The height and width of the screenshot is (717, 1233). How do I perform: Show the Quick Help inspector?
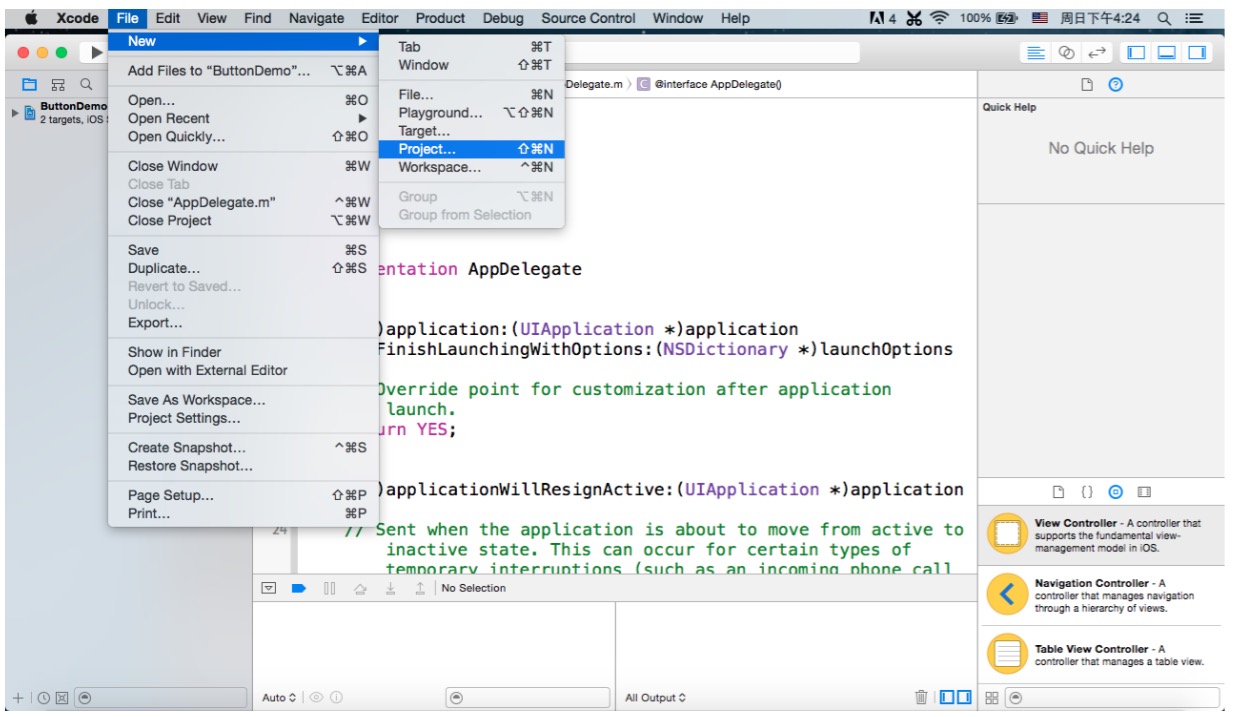1116,85
